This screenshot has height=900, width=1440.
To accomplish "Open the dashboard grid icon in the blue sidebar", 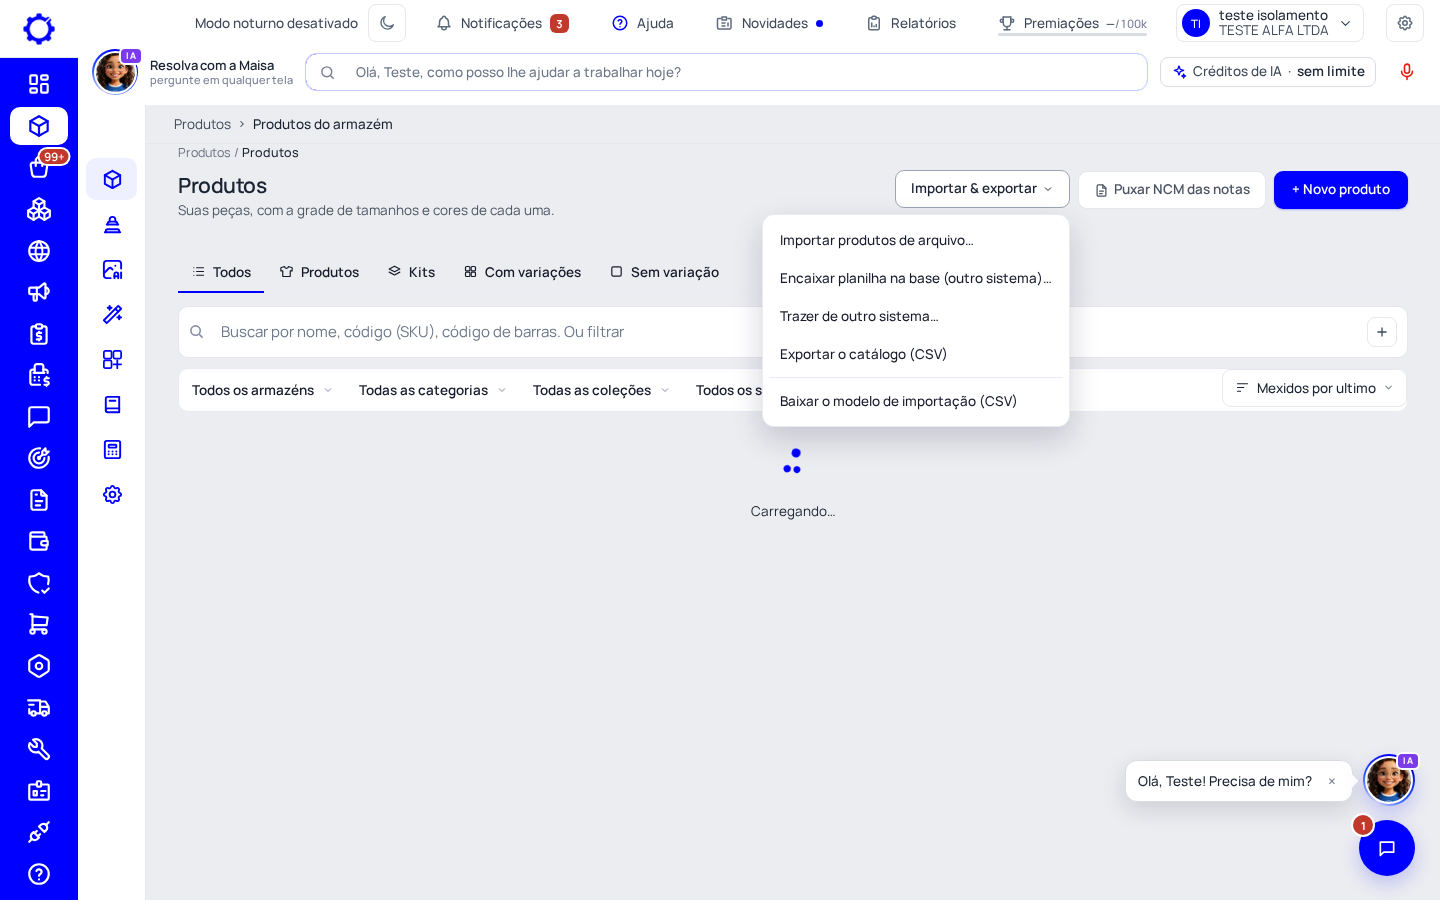I will pyautogui.click(x=39, y=84).
